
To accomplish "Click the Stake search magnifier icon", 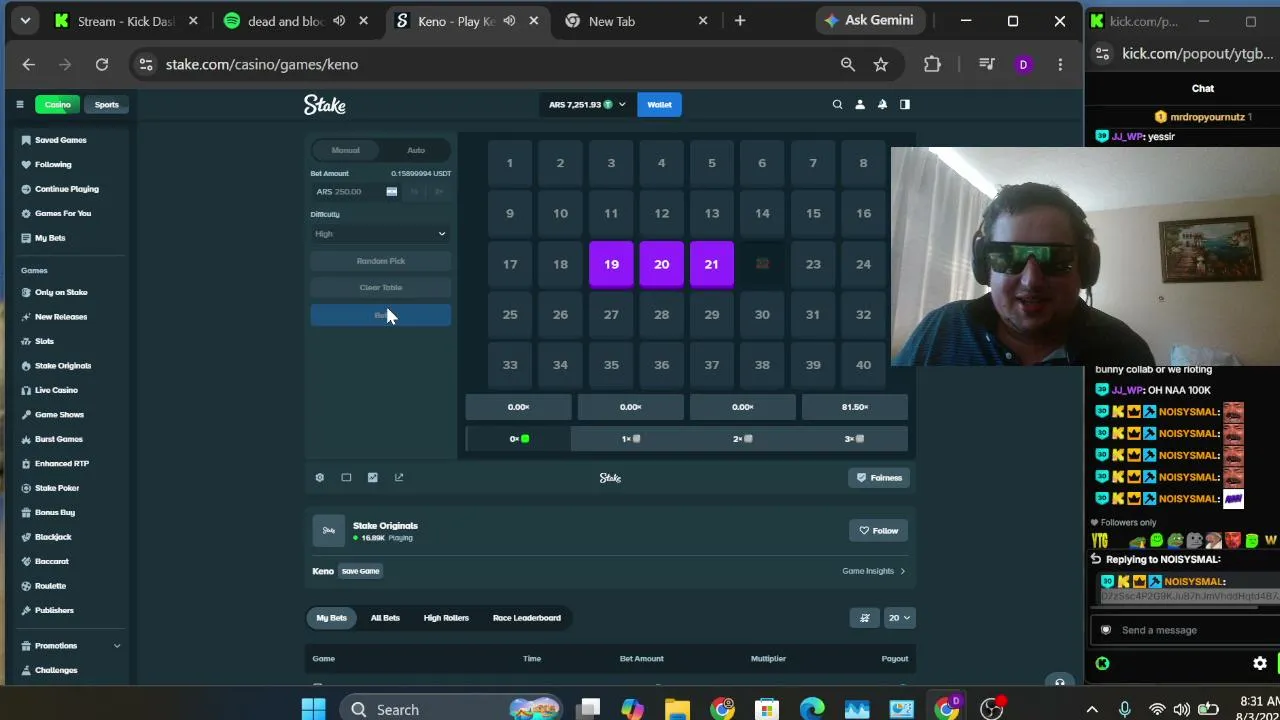I will tap(838, 104).
